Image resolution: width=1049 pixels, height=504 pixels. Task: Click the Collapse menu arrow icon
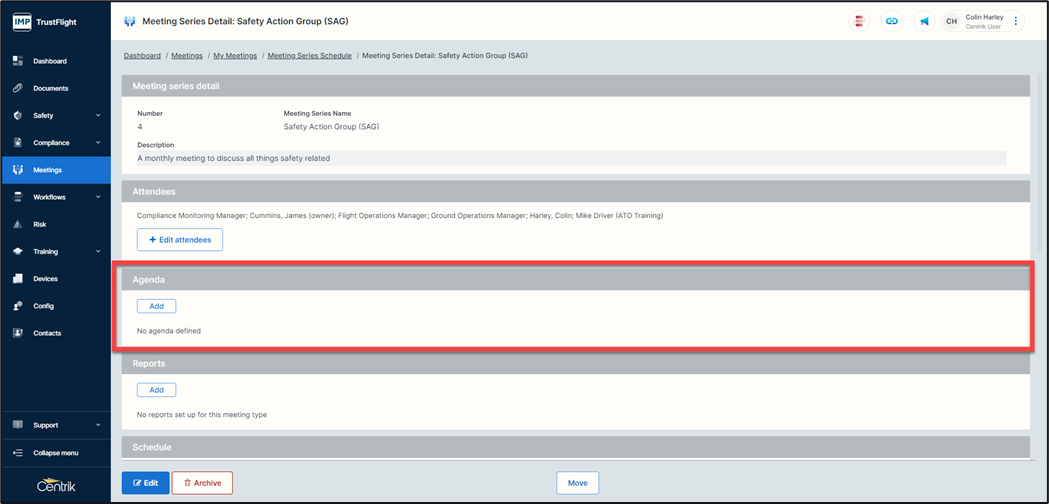[18, 453]
